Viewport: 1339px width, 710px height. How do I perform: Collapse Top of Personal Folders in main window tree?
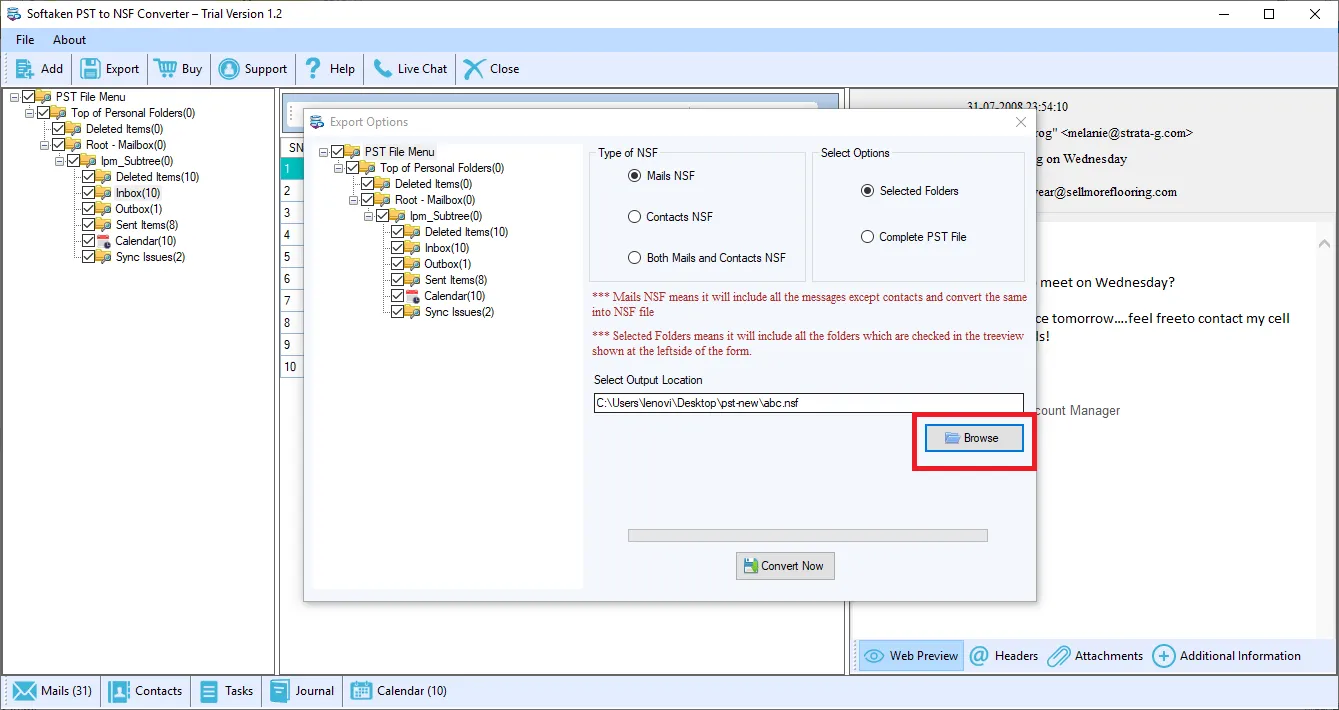pyautogui.click(x=29, y=113)
